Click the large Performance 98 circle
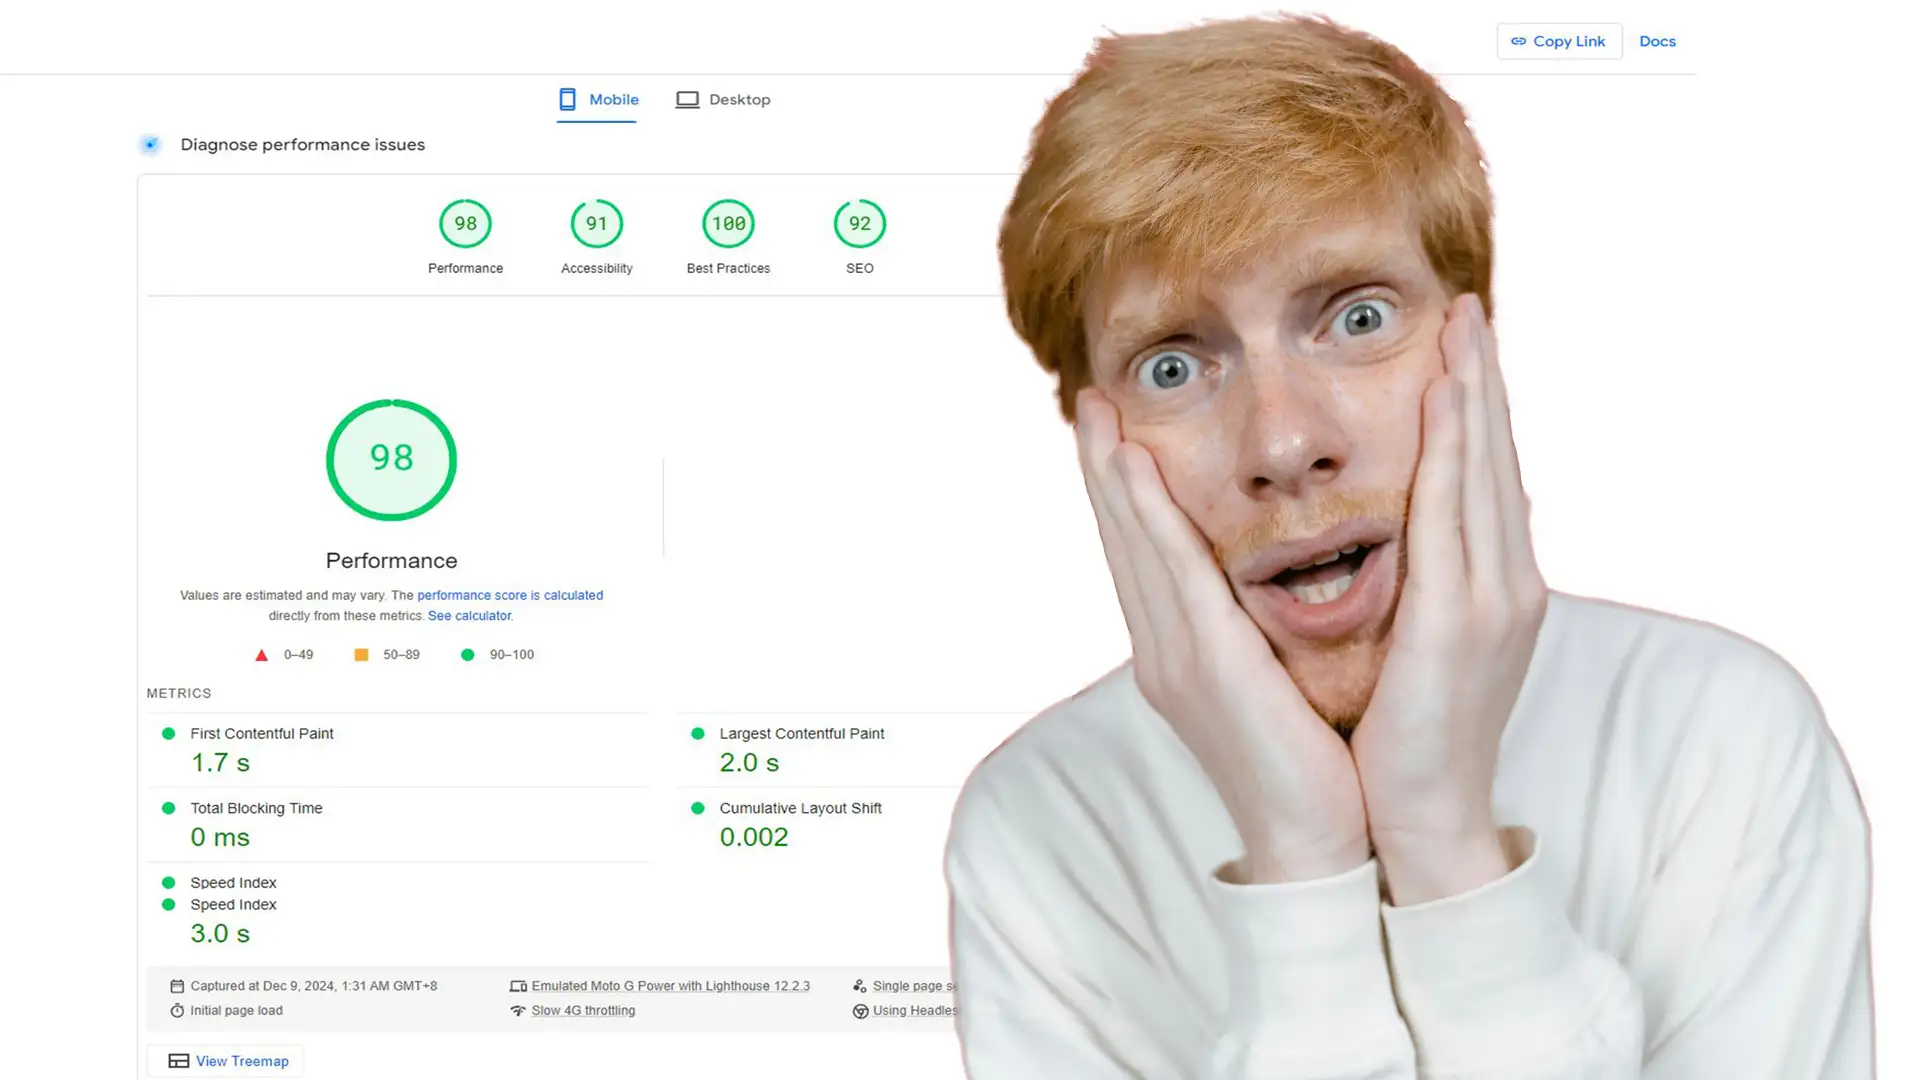This screenshot has height=1080, width=1920. (x=391, y=460)
